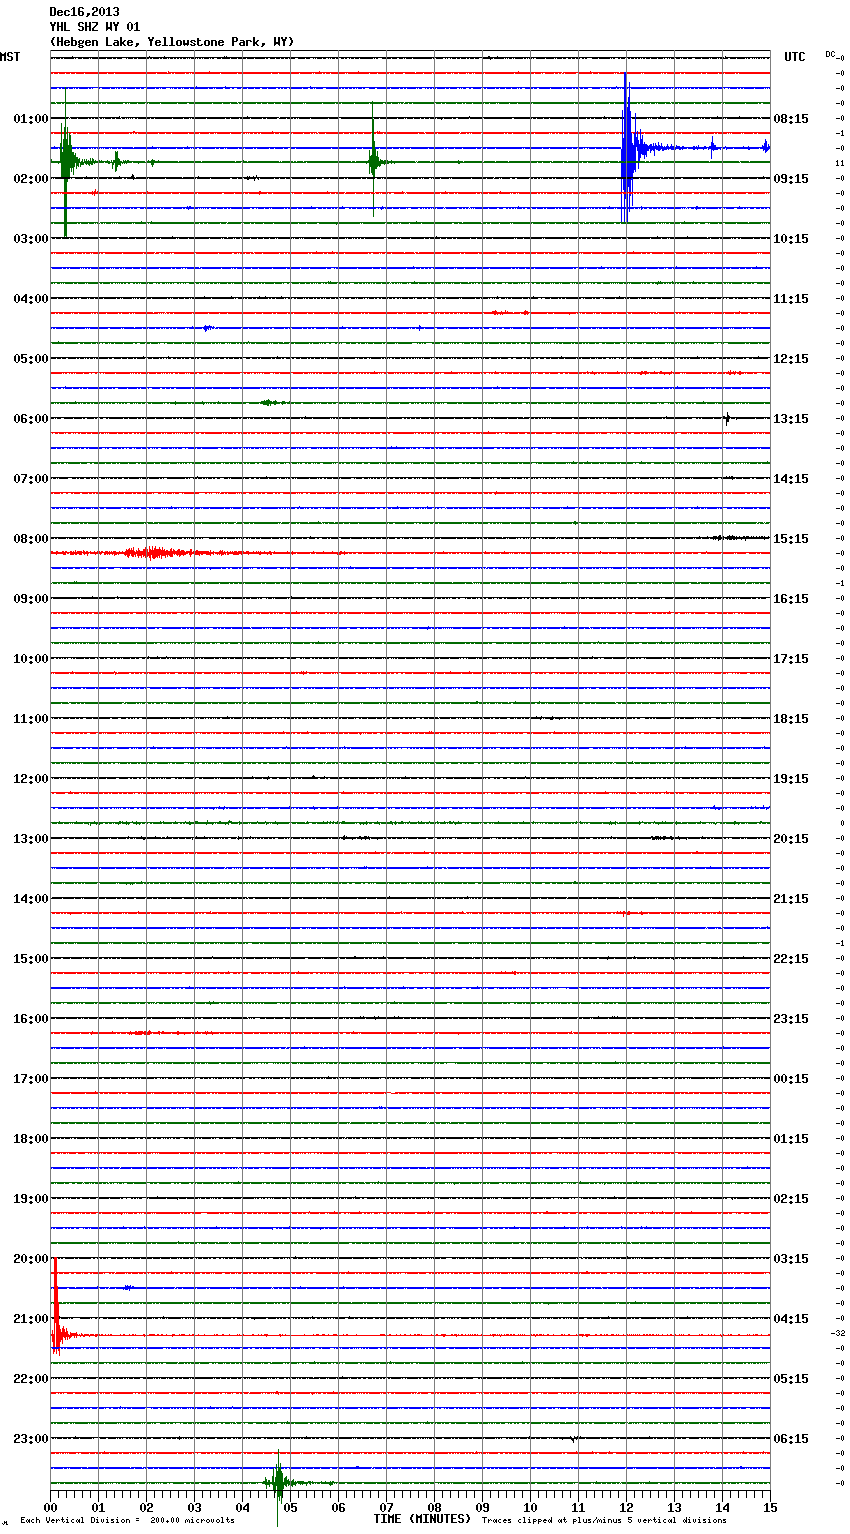Click the MST label '01:00'
The image size is (850, 1534).
[30, 119]
